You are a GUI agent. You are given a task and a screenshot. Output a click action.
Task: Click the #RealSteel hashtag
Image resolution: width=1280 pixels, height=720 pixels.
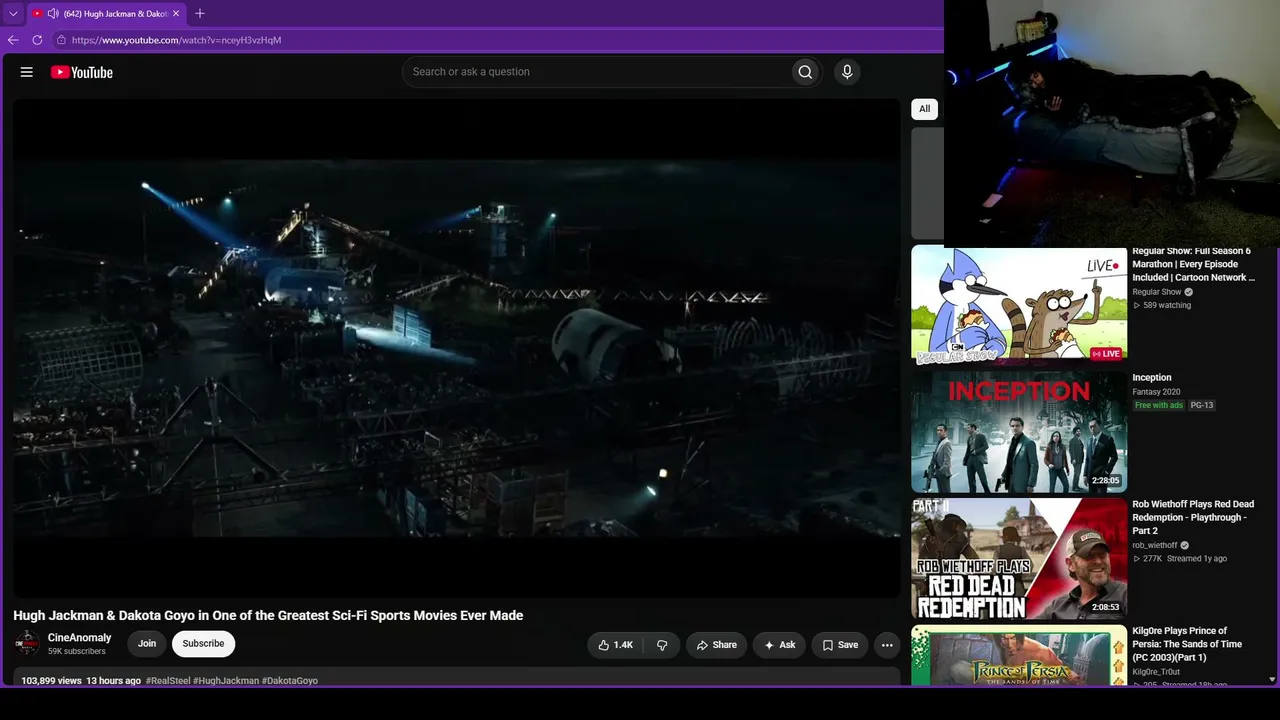168,681
